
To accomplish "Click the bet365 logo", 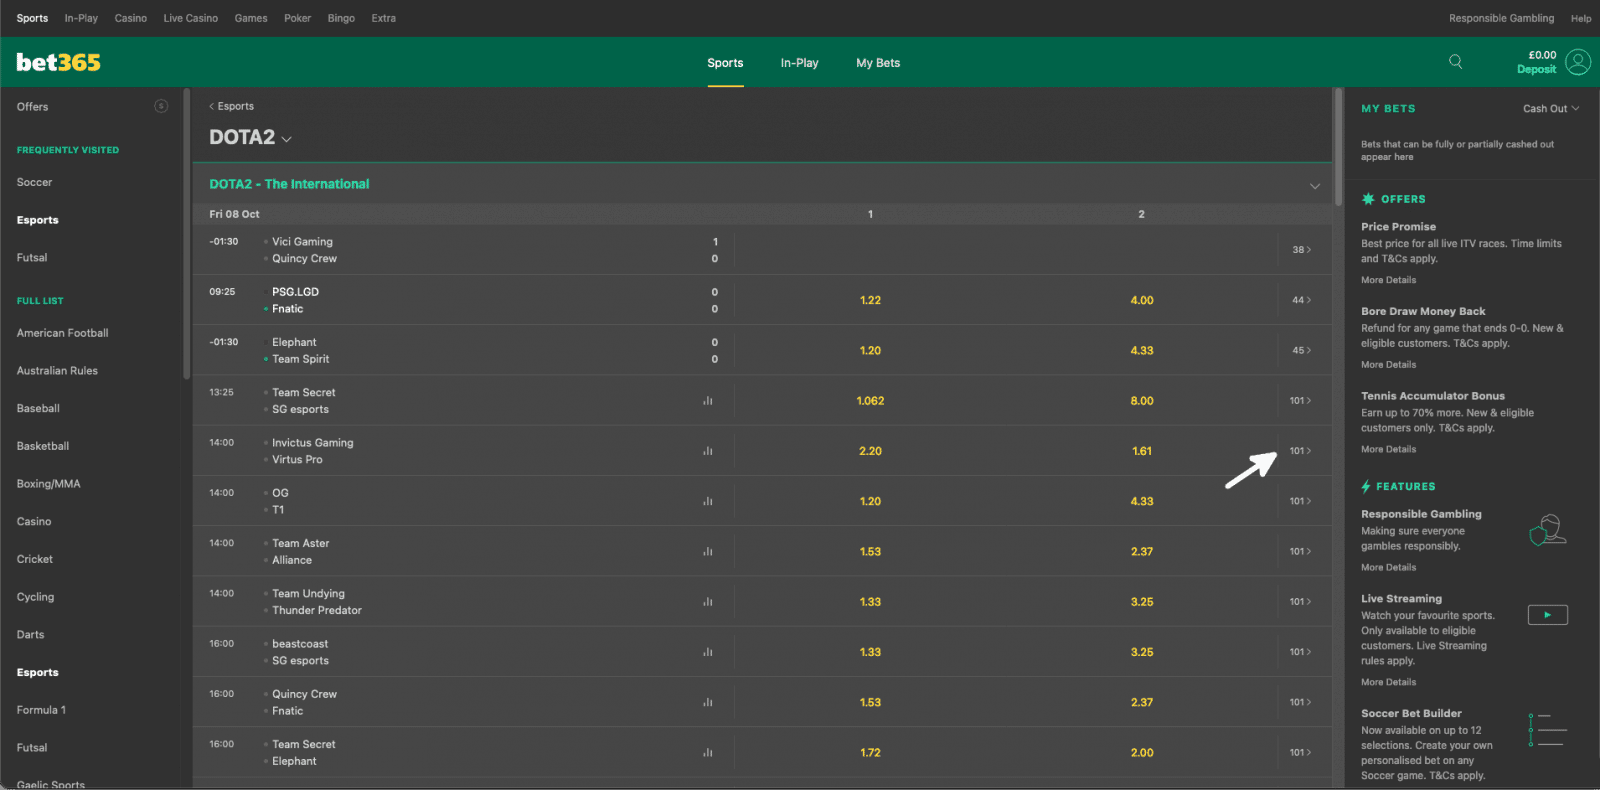I will pyautogui.click(x=59, y=62).
